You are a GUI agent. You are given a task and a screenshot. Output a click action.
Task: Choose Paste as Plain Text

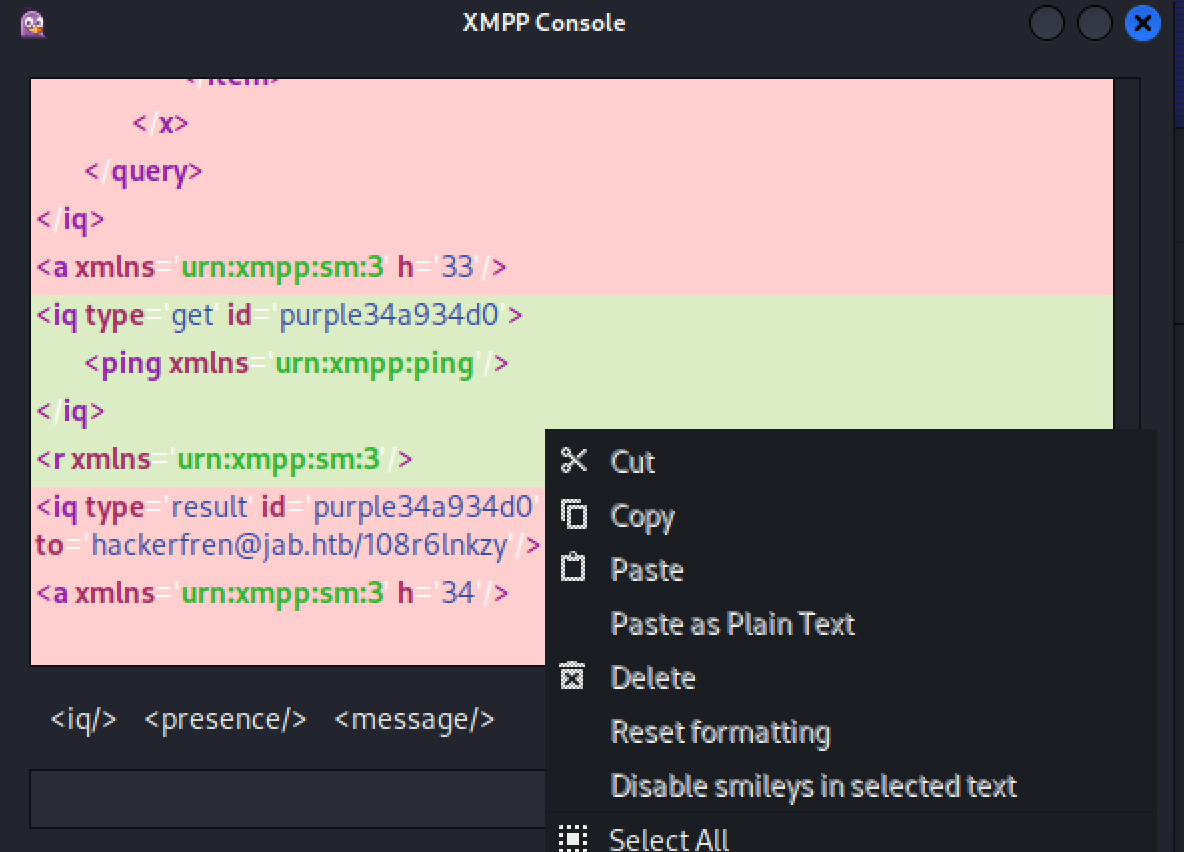click(732, 624)
